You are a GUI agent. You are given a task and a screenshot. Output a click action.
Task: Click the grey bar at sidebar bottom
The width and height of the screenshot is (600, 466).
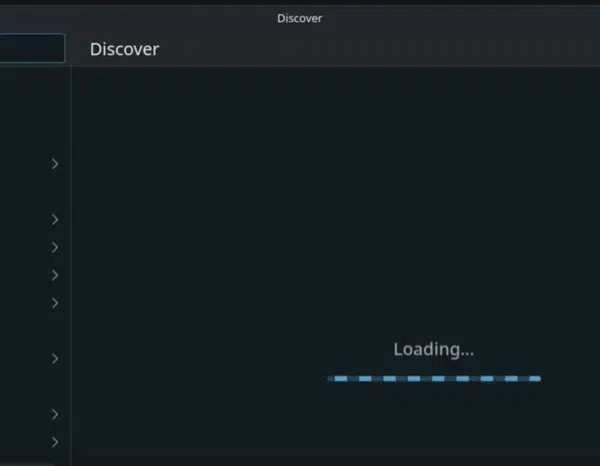27,464
